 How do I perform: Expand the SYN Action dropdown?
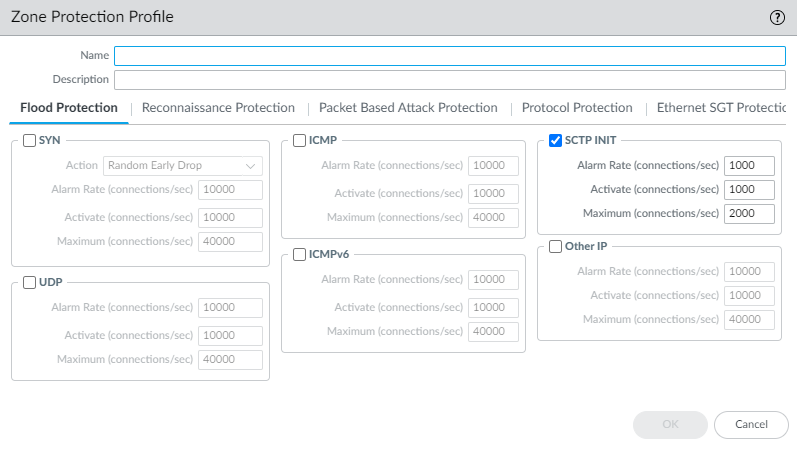182,166
